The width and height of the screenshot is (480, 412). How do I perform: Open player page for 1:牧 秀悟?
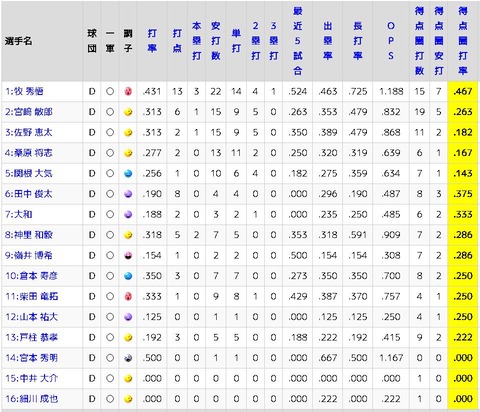(x=24, y=91)
